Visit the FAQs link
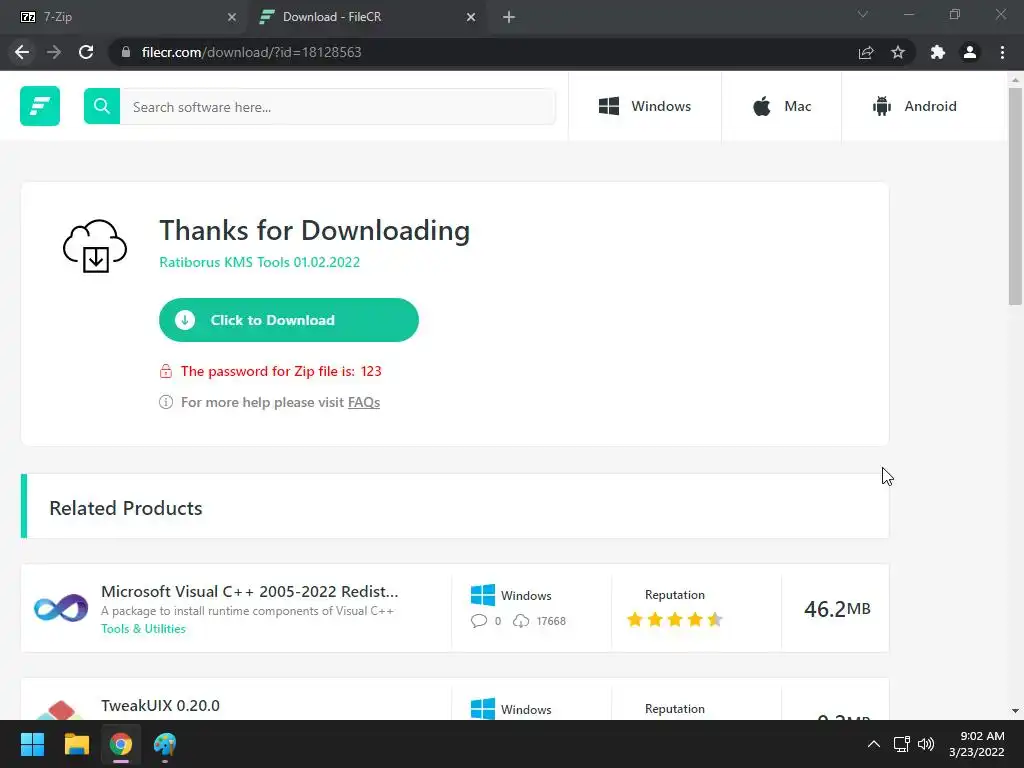The width and height of the screenshot is (1024, 768). coord(364,402)
